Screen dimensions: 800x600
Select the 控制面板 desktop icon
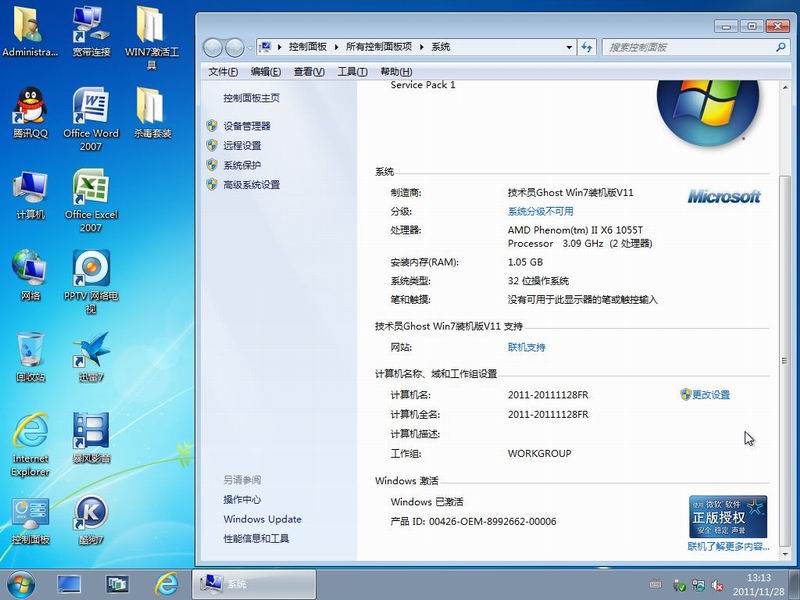coord(30,520)
